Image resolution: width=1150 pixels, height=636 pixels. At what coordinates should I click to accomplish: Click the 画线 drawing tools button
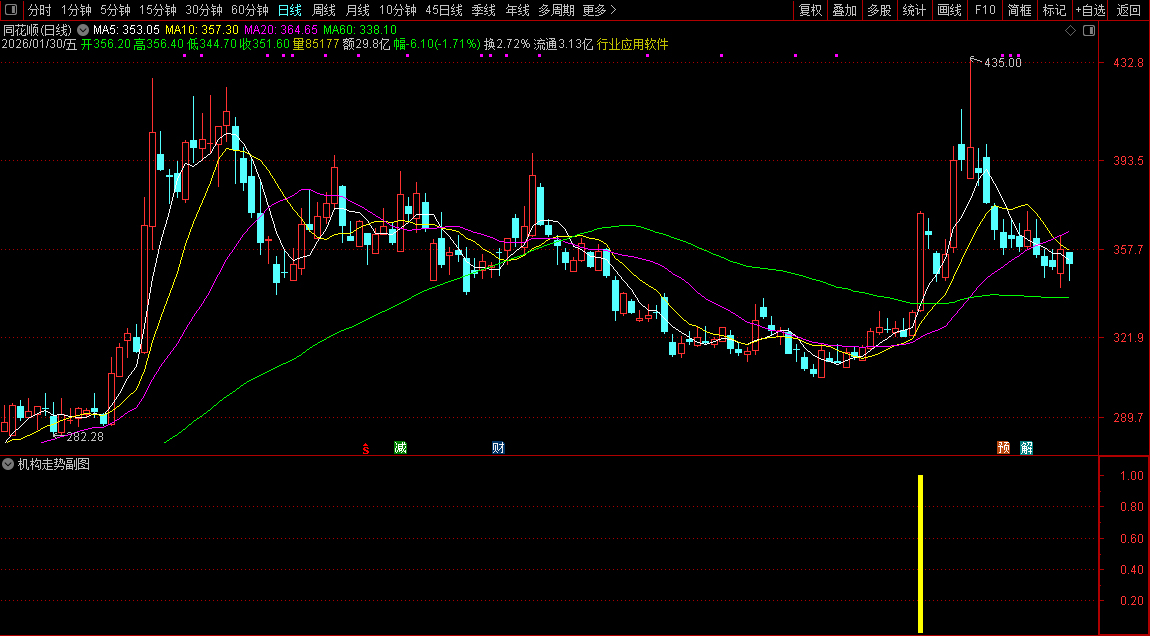click(x=949, y=10)
